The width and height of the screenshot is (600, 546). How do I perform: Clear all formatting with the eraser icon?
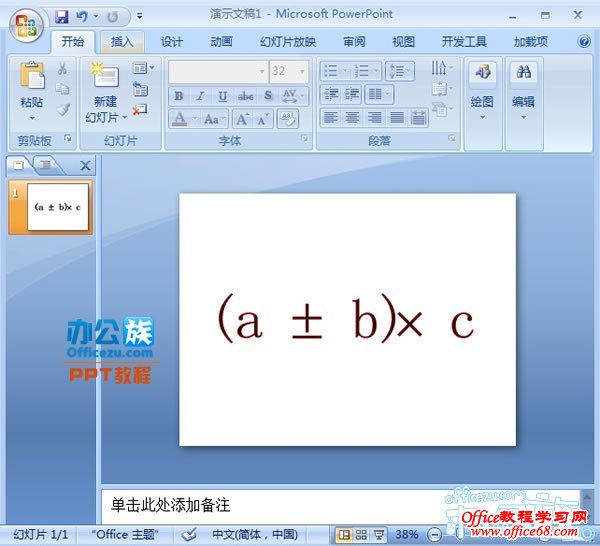(x=287, y=119)
